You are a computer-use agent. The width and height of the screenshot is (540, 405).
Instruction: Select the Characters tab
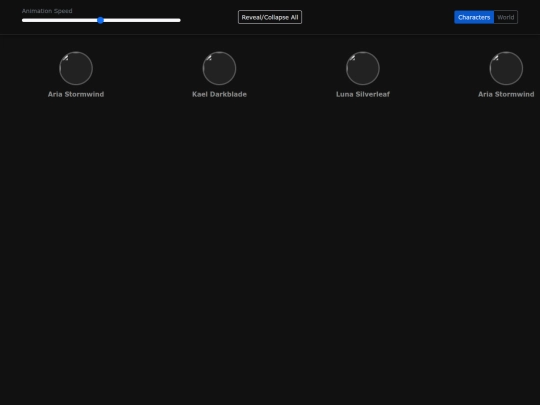(x=474, y=17)
